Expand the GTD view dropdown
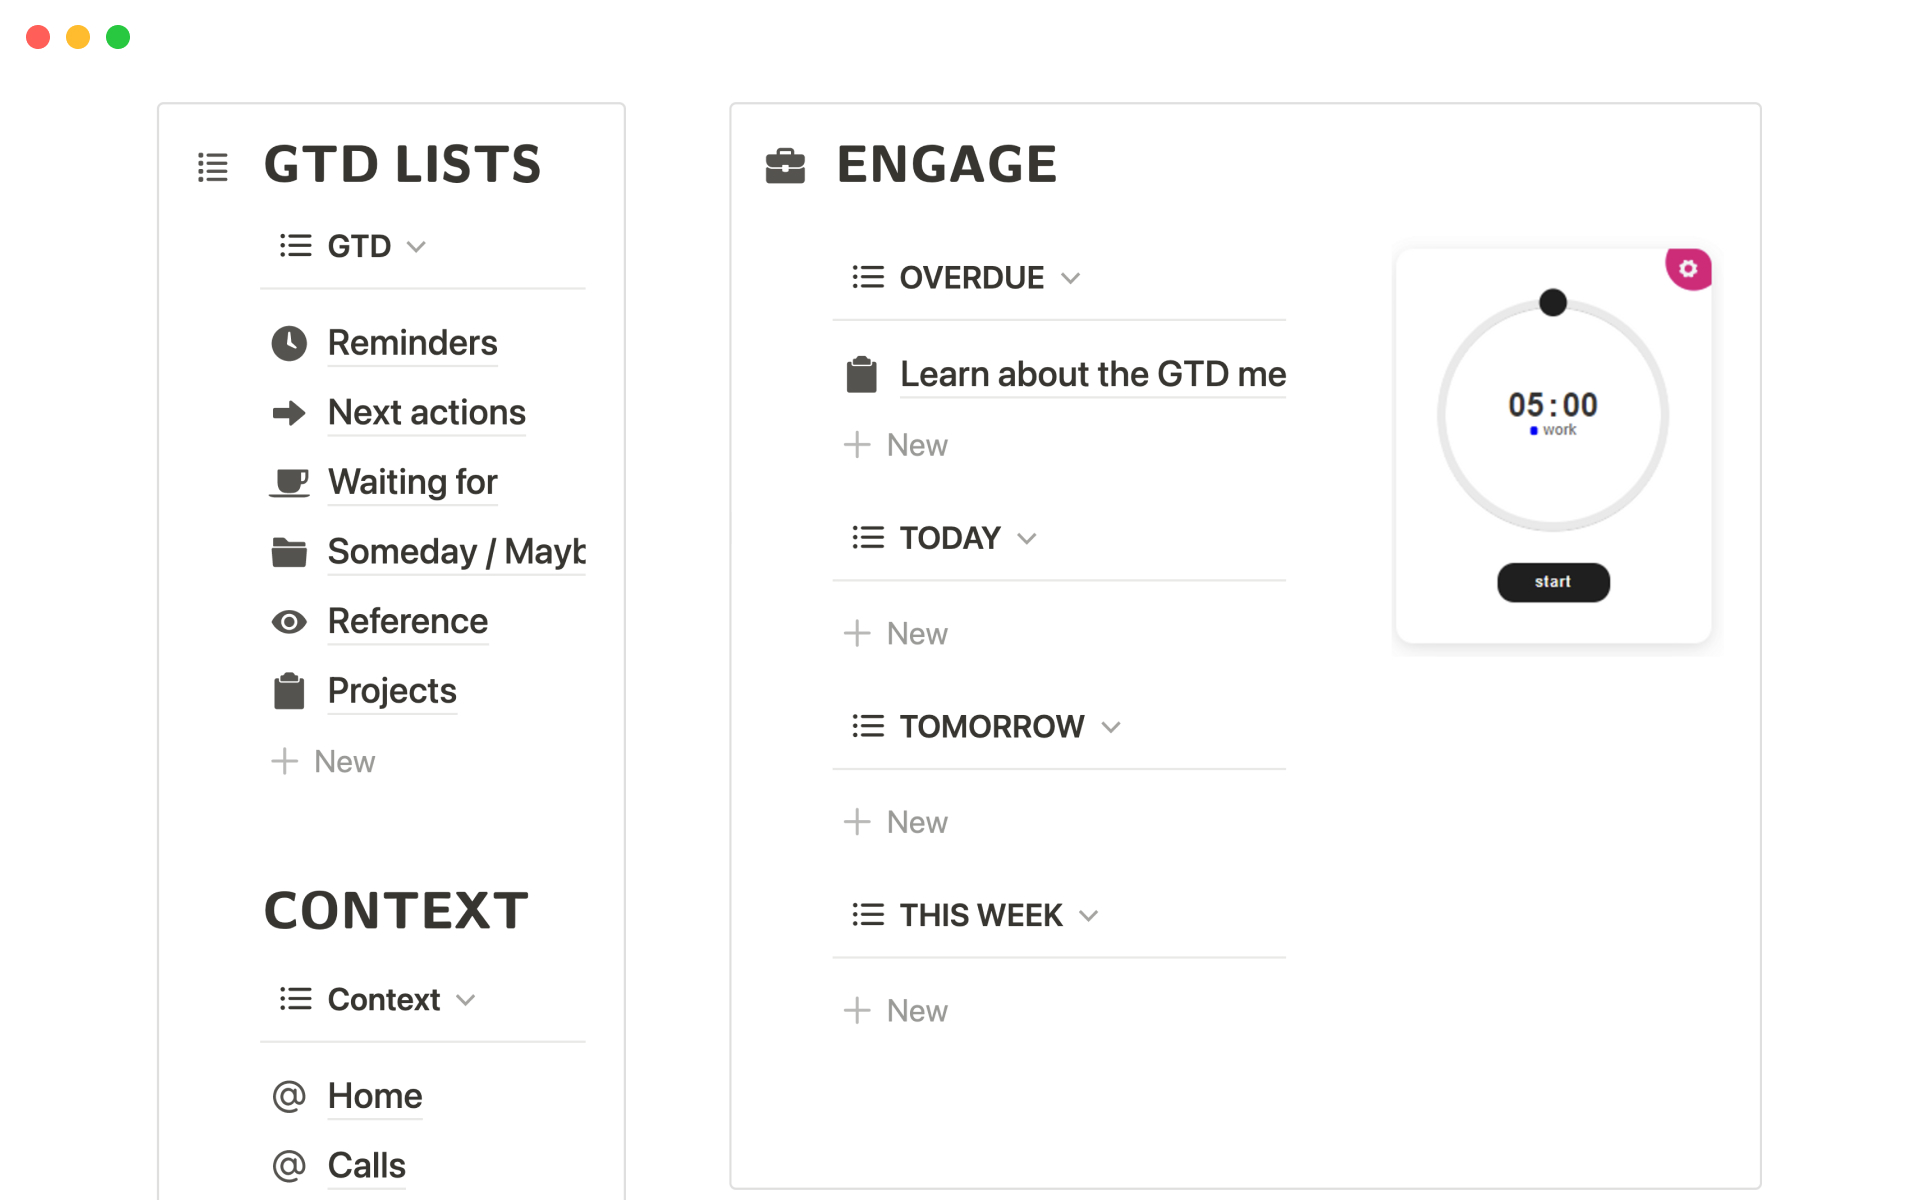The width and height of the screenshot is (1920, 1200). pos(417,247)
